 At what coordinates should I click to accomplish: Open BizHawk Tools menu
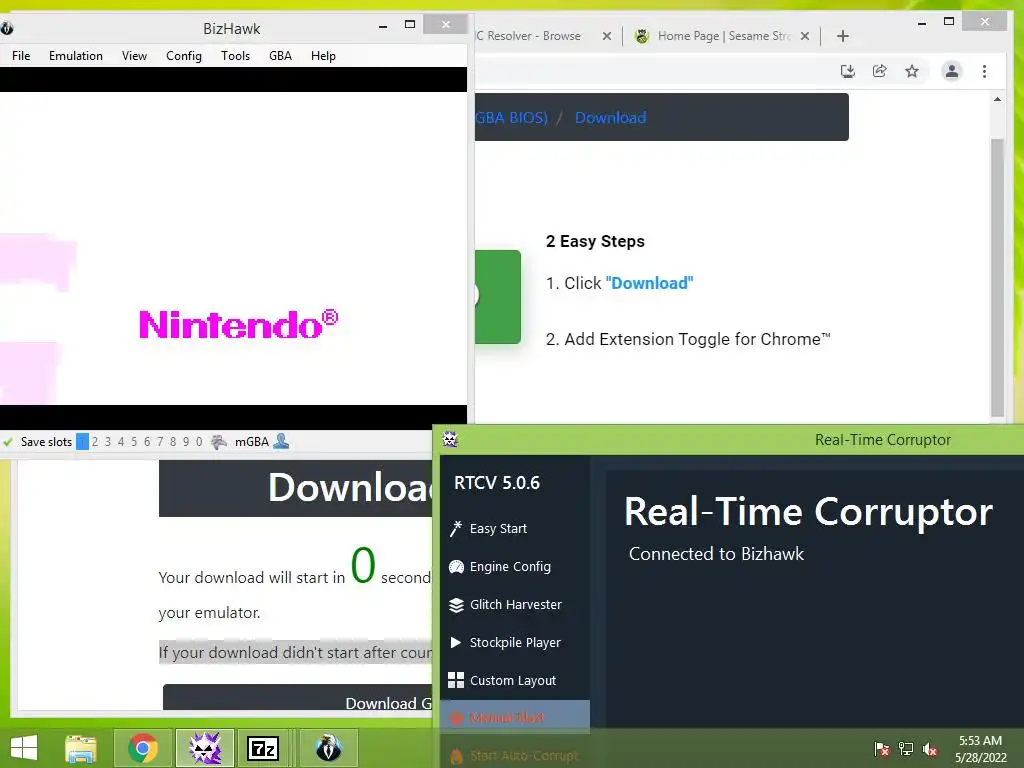pyautogui.click(x=235, y=56)
